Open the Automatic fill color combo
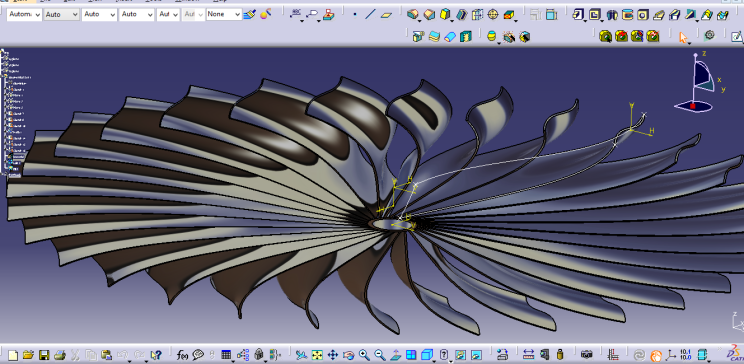Viewport: 744px width, 364px height. pos(24,15)
